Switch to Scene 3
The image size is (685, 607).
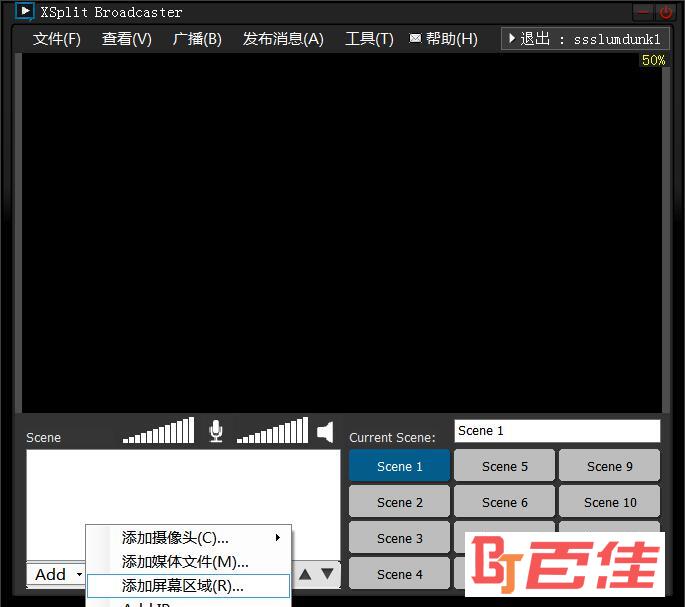click(399, 538)
